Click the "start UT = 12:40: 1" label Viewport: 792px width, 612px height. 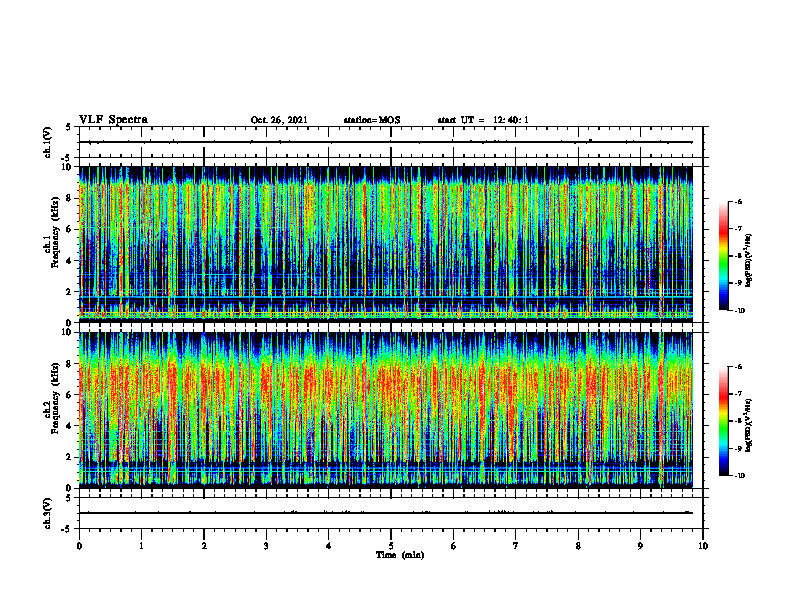click(483, 120)
